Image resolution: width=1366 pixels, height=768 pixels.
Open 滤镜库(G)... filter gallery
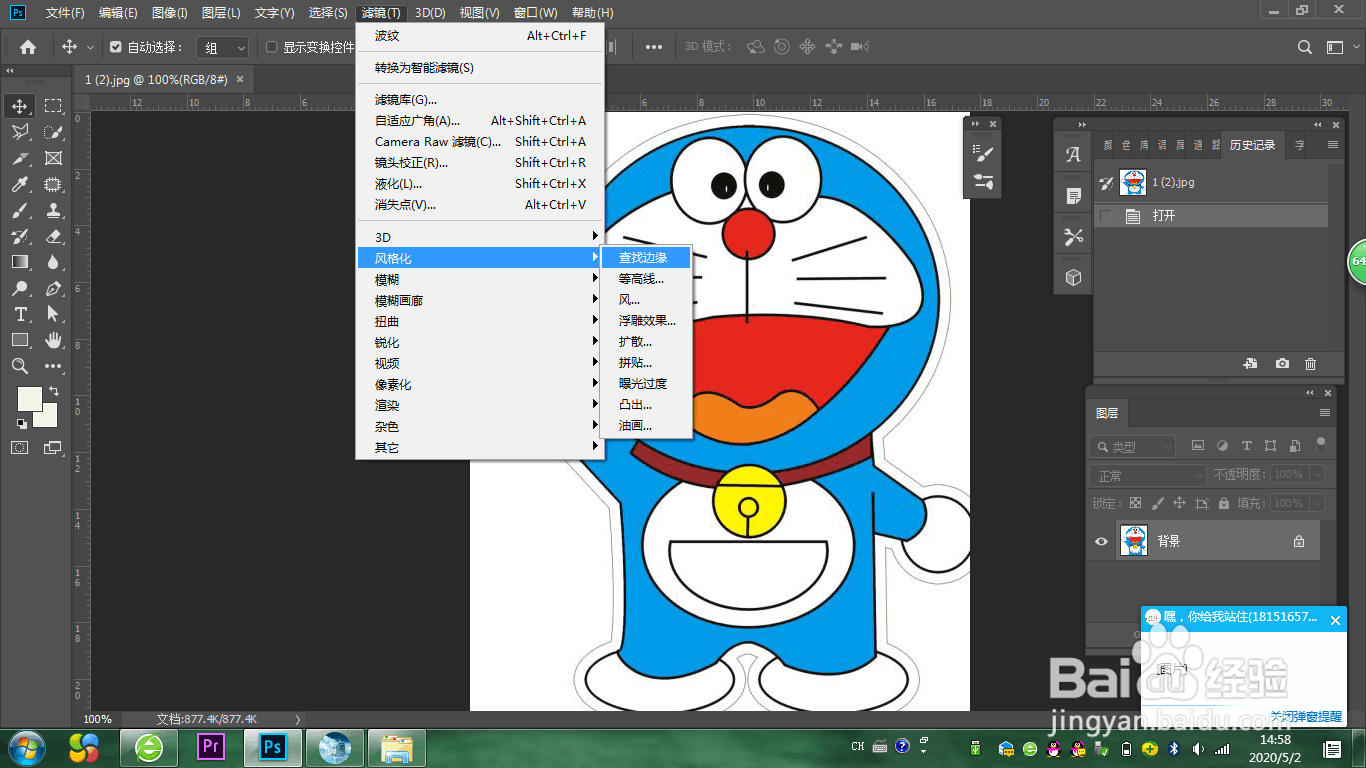(480, 99)
